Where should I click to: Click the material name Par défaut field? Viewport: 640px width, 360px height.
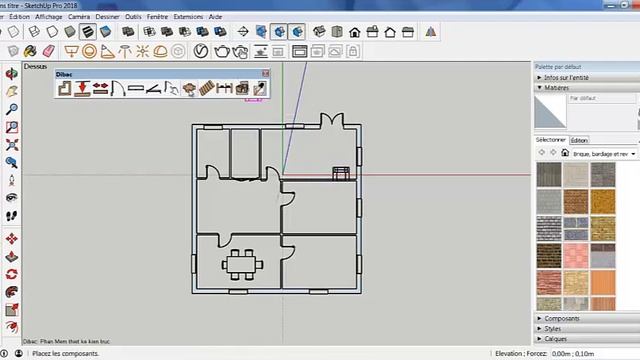(602, 98)
